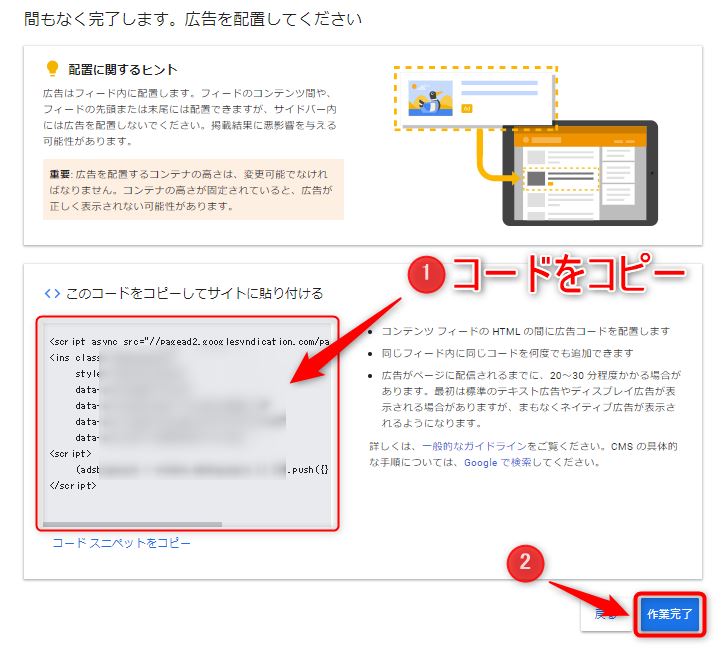Click bullet text 同じフィード内に同じコードを何度でも追加できます

(x=507, y=353)
